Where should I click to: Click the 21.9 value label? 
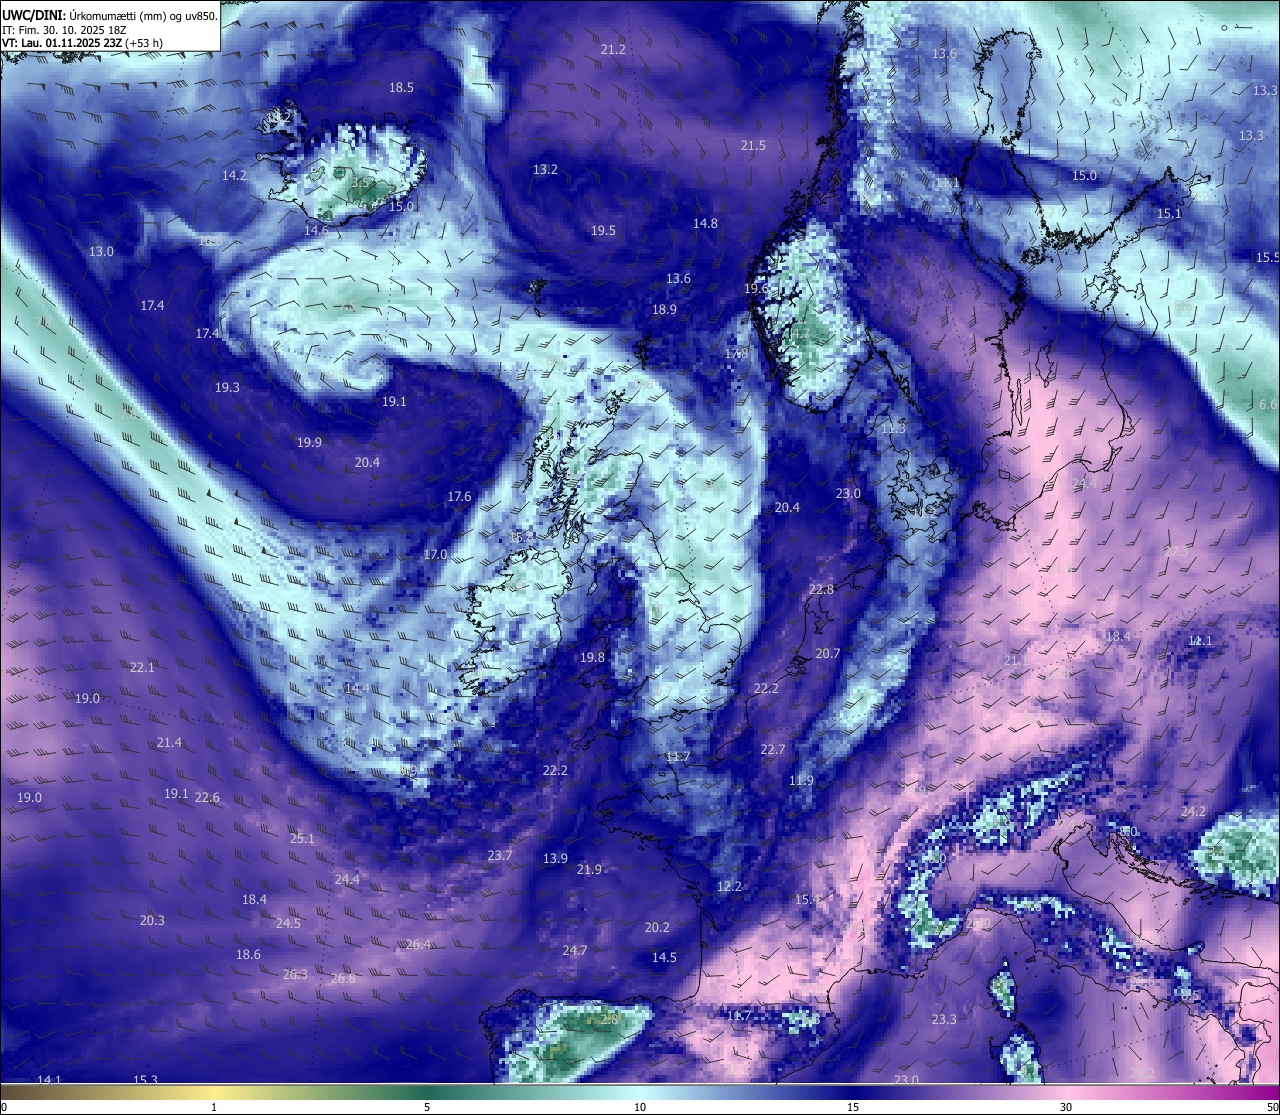(x=589, y=870)
